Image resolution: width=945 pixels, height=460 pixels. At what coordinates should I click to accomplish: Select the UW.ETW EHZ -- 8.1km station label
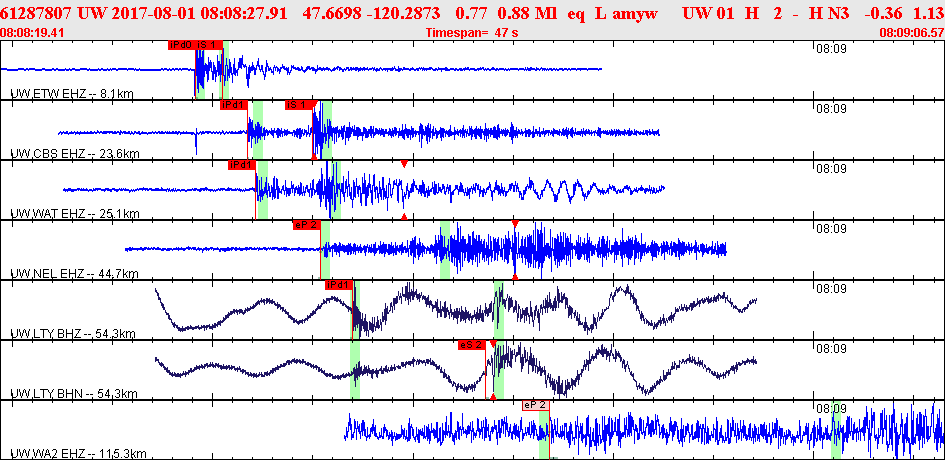72,93
